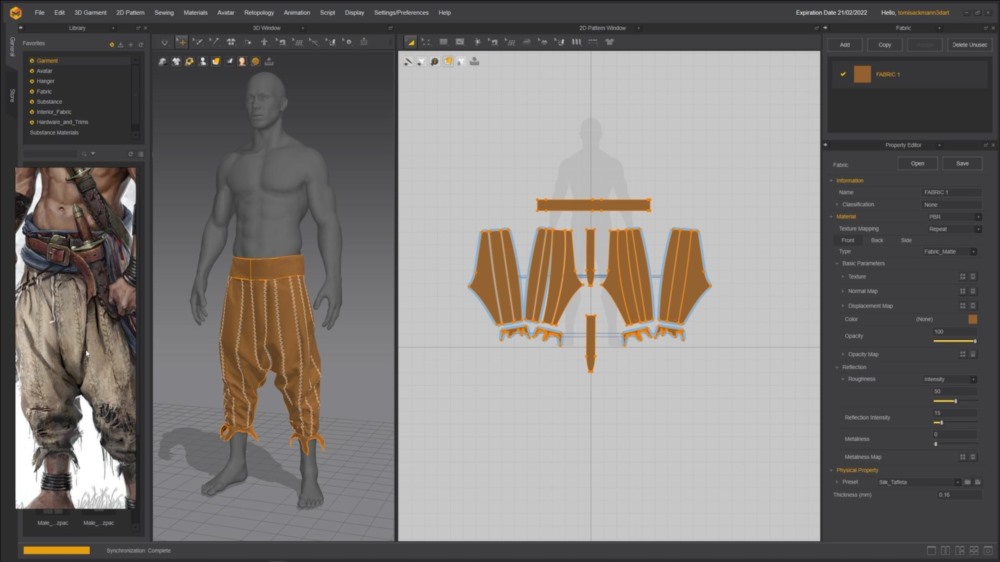
Task: Click the yellow ring avatar display icon in 3D window
Action: click(x=189, y=62)
